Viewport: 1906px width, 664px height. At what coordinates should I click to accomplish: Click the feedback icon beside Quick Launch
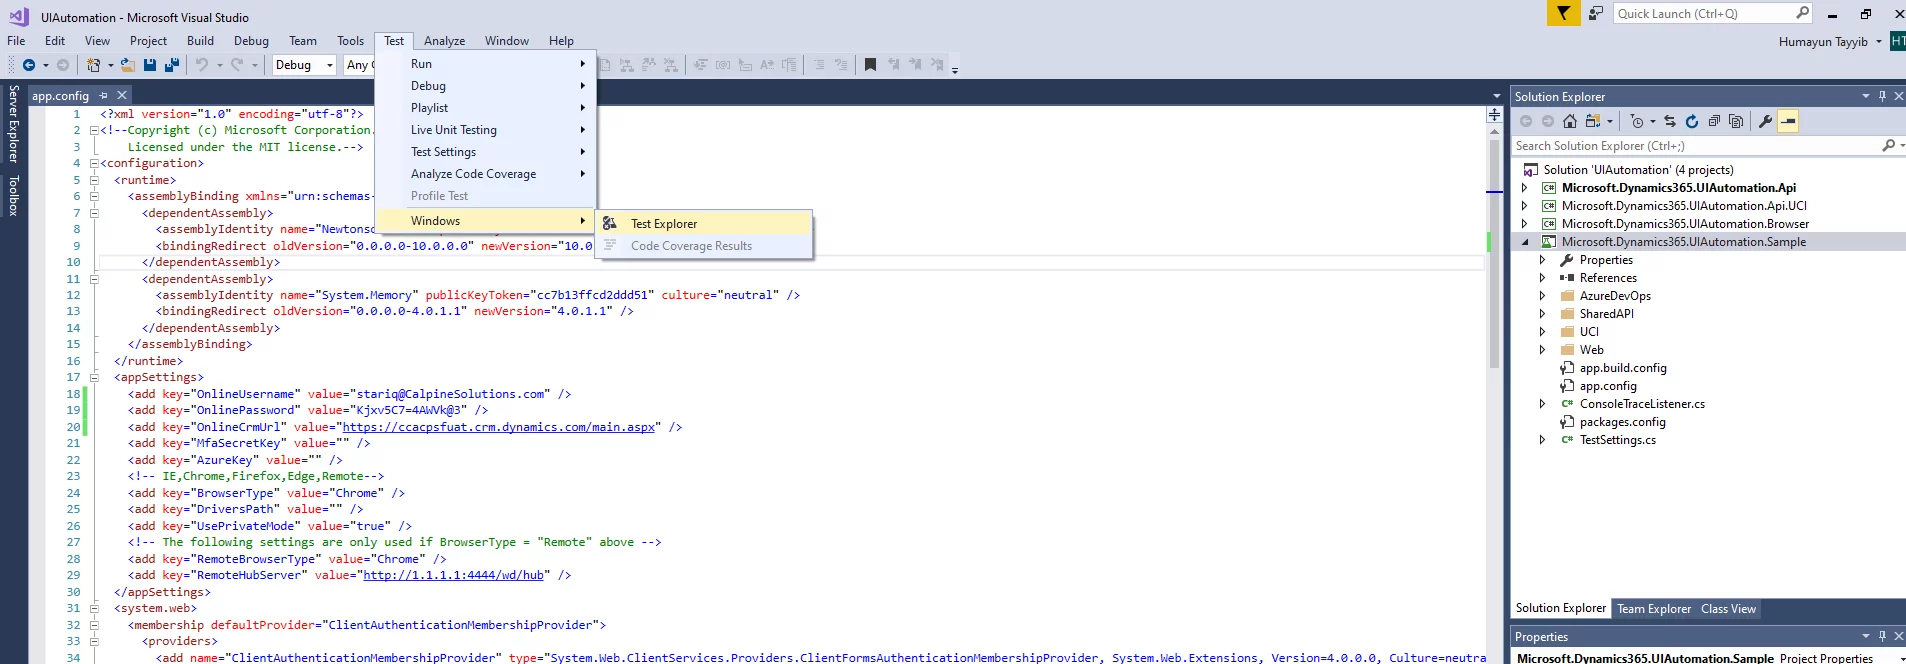[1596, 13]
